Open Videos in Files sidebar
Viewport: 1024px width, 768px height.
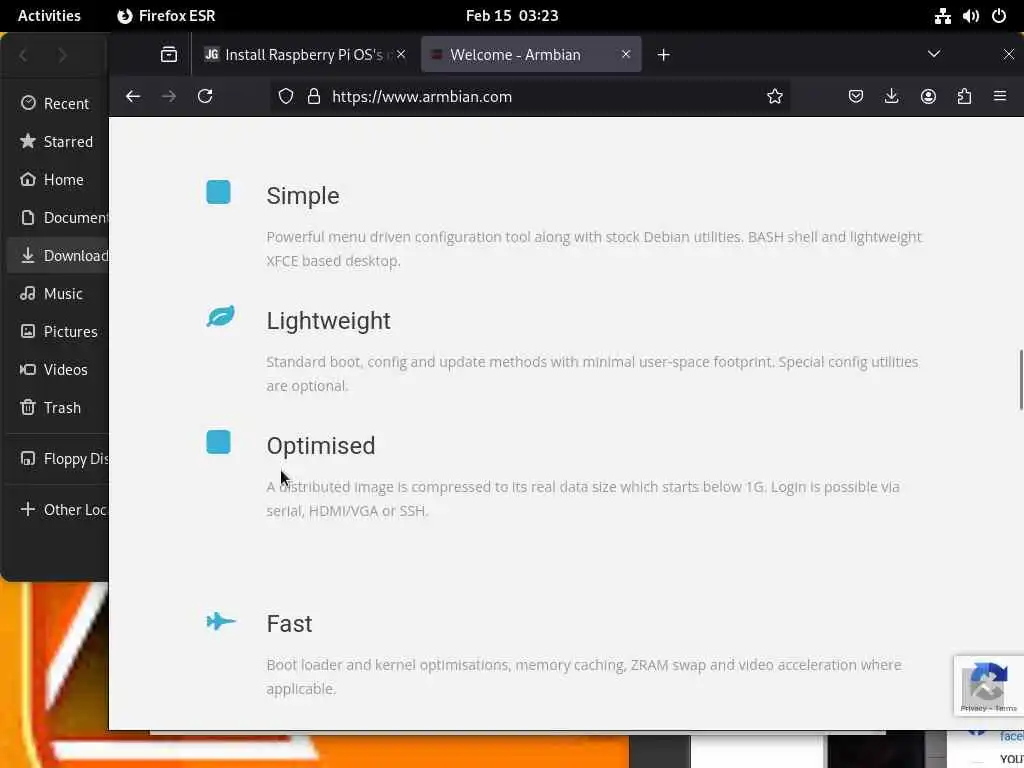(x=57, y=370)
